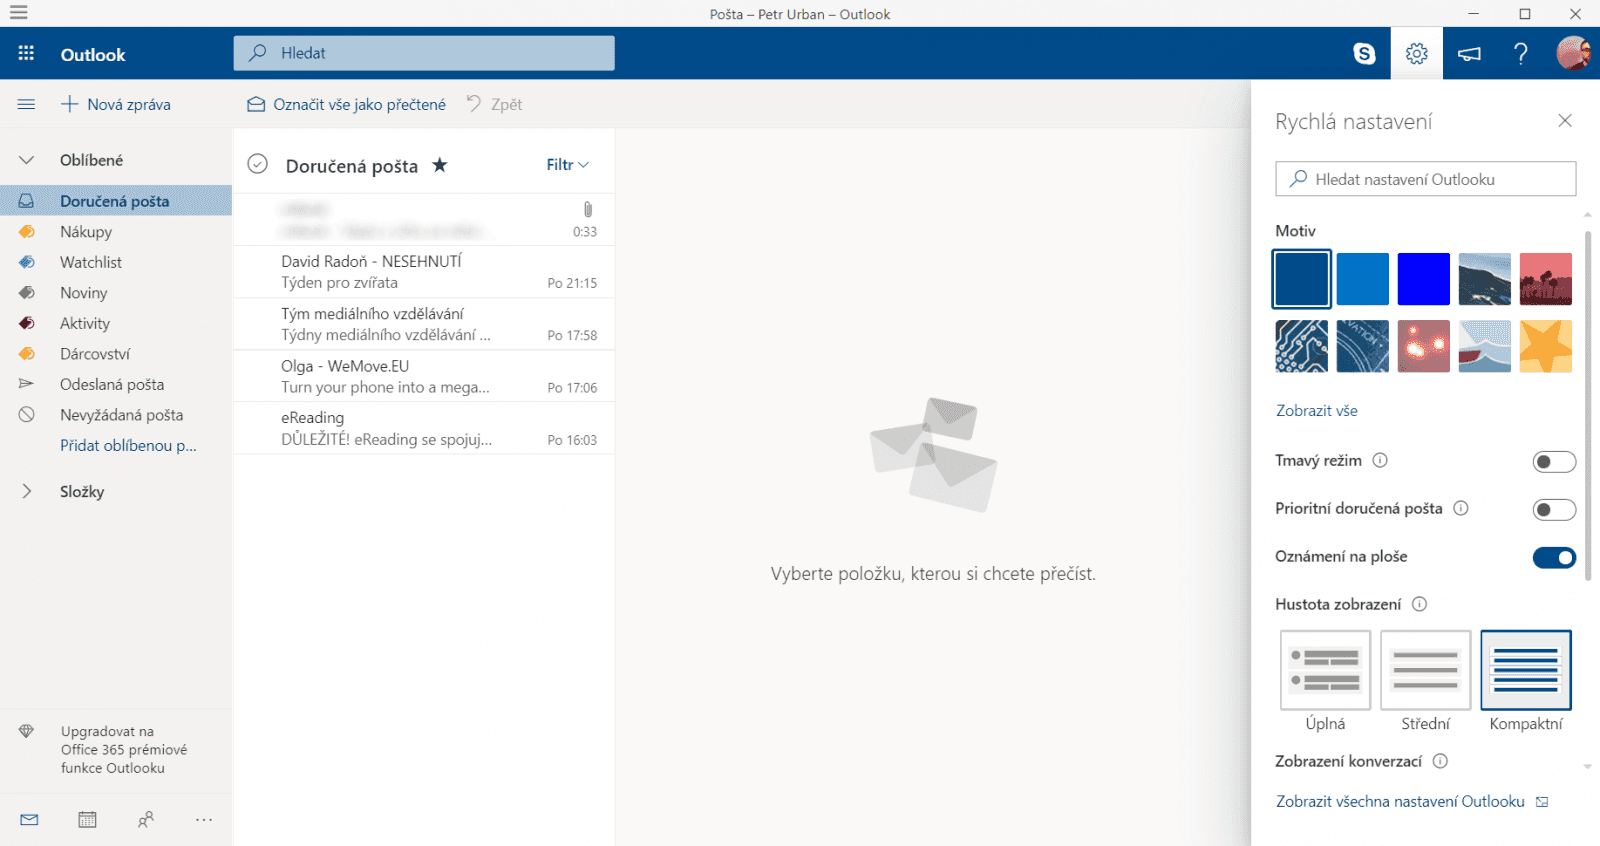Open the Odeslaná pošta folder
This screenshot has height=846, width=1600.
[x=116, y=384]
